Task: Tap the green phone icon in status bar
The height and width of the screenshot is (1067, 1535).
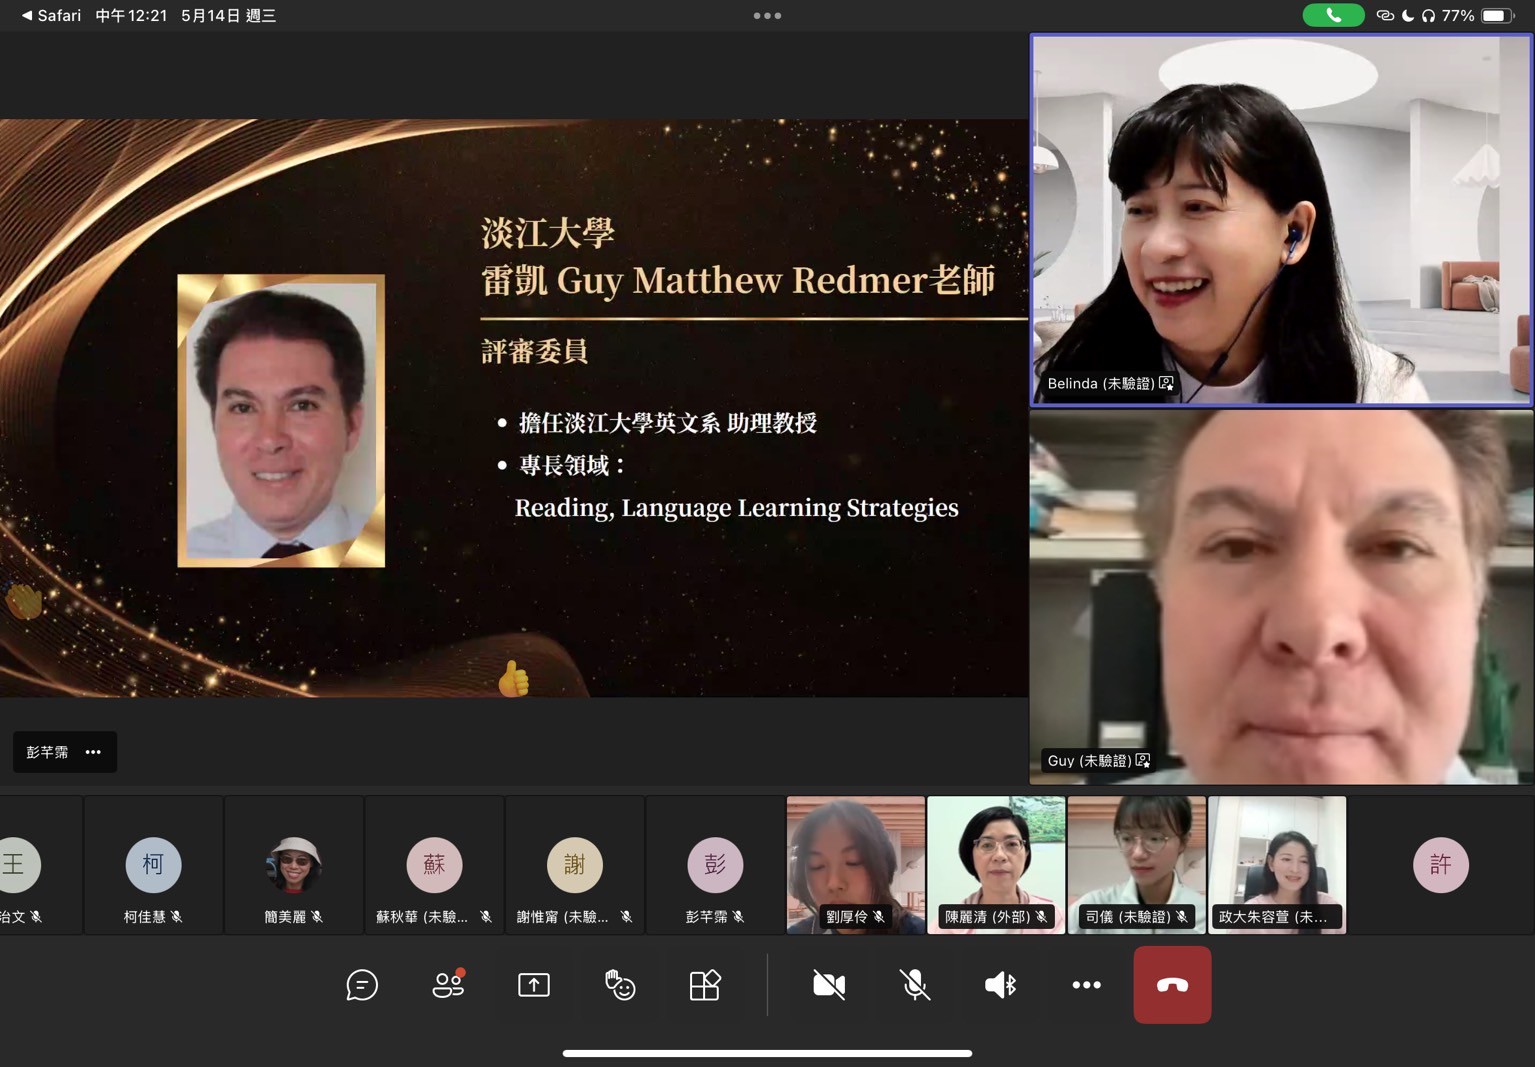Action: (1333, 15)
